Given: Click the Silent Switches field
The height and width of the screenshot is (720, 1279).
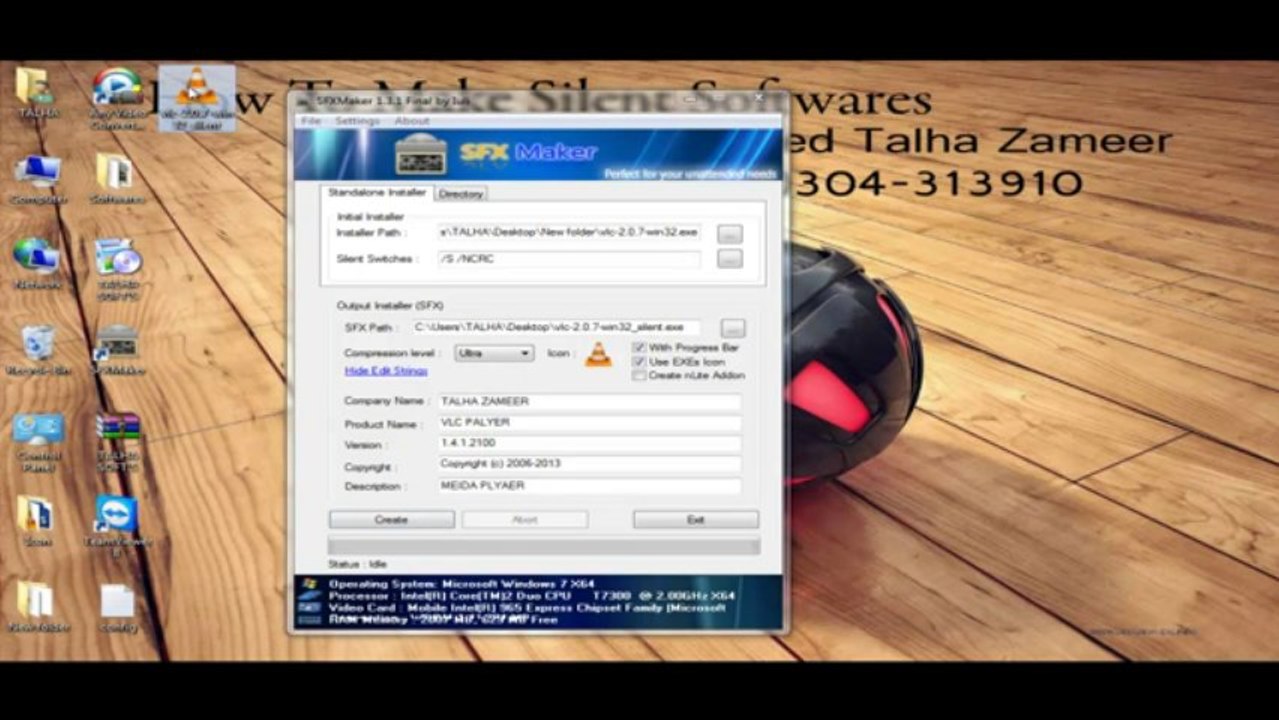Looking at the screenshot, I should pyautogui.click(x=569, y=259).
